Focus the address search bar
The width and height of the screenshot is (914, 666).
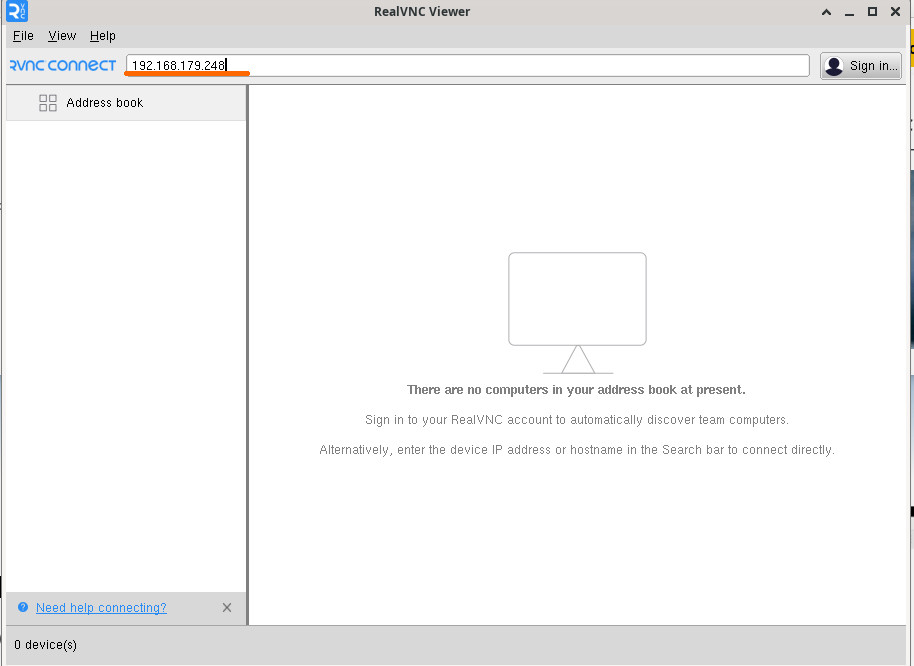(467, 65)
